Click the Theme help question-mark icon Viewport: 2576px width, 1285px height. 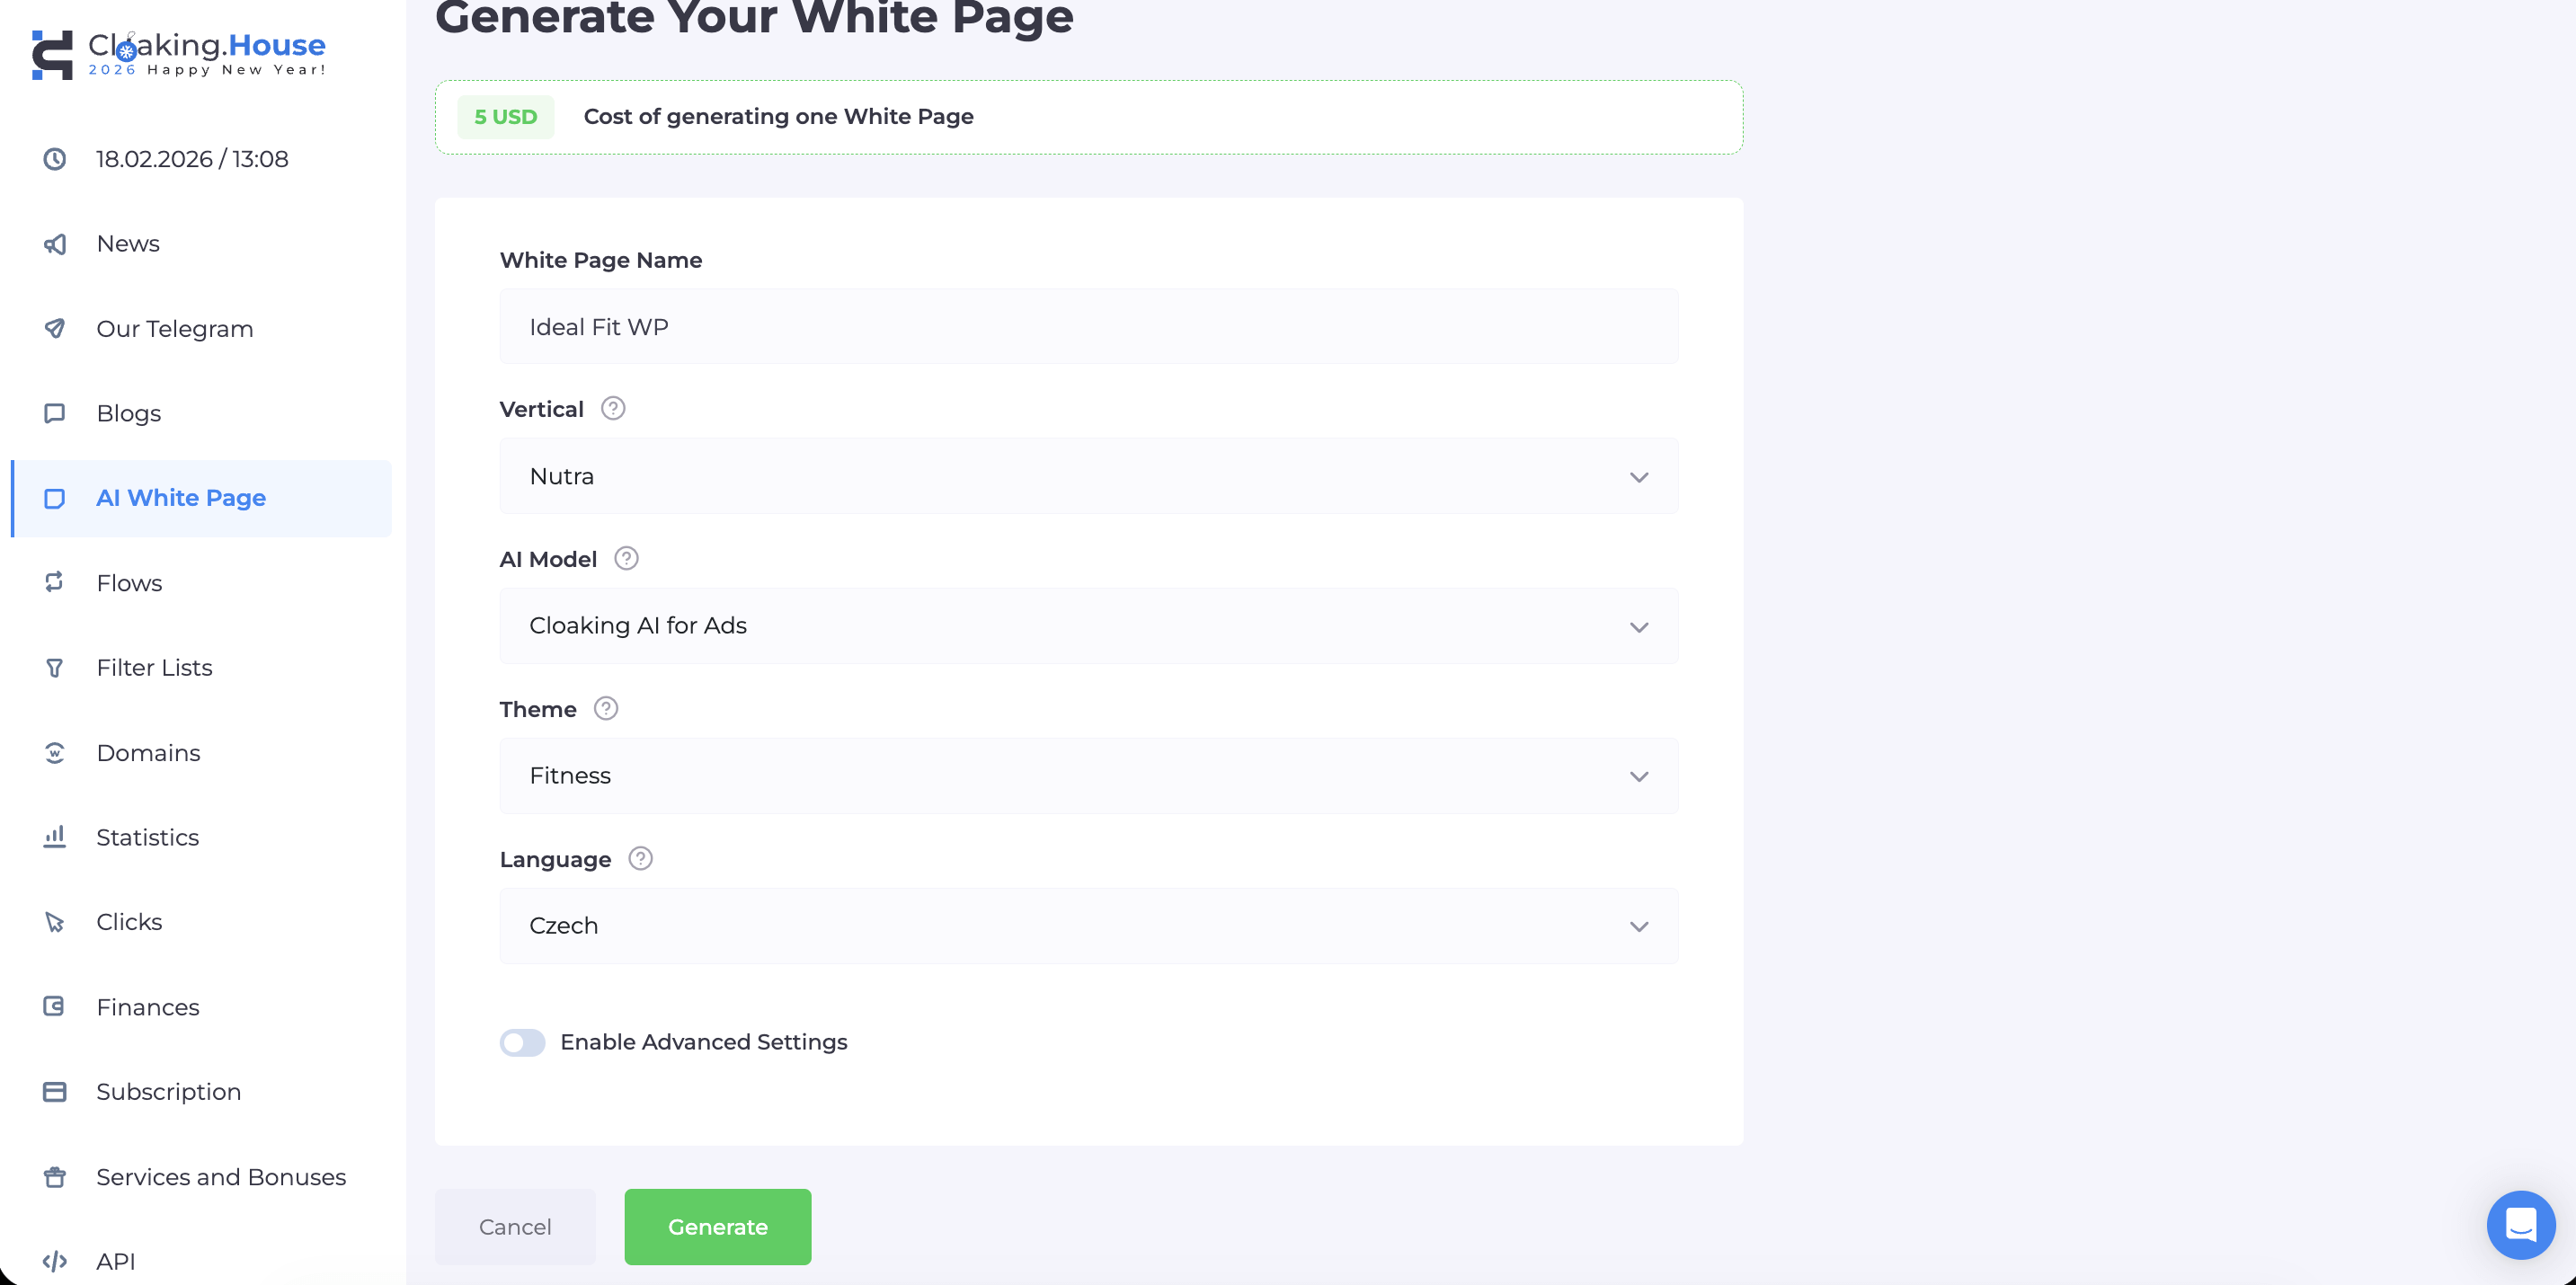coord(606,708)
